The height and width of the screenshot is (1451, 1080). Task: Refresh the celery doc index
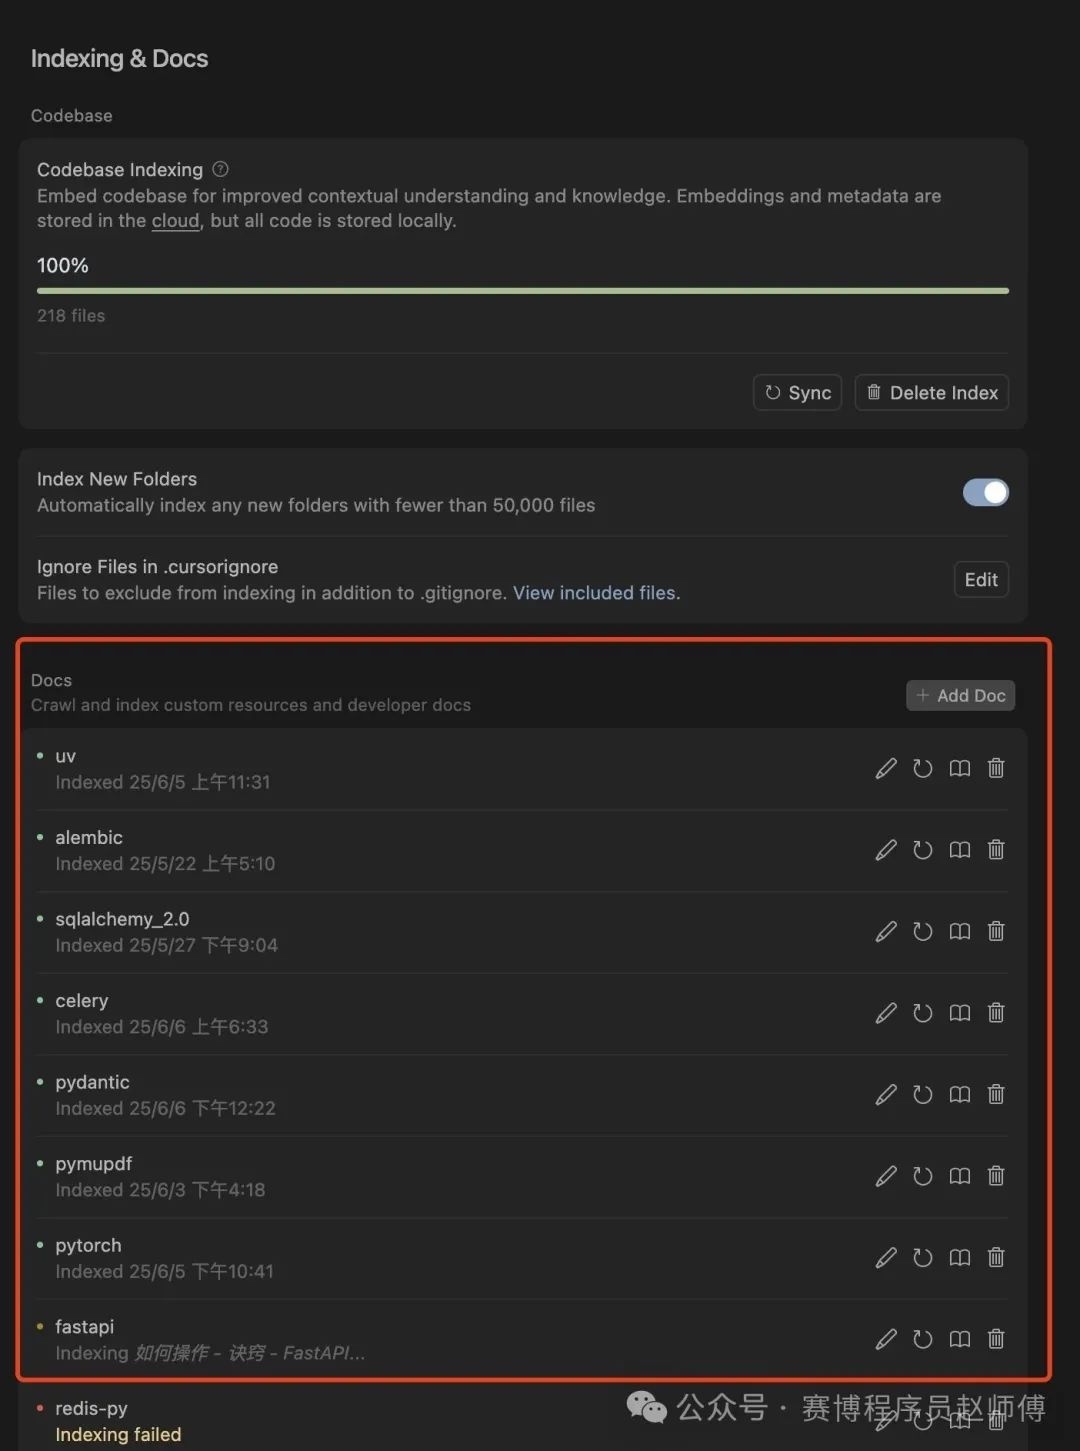(x=923, y=1013)
